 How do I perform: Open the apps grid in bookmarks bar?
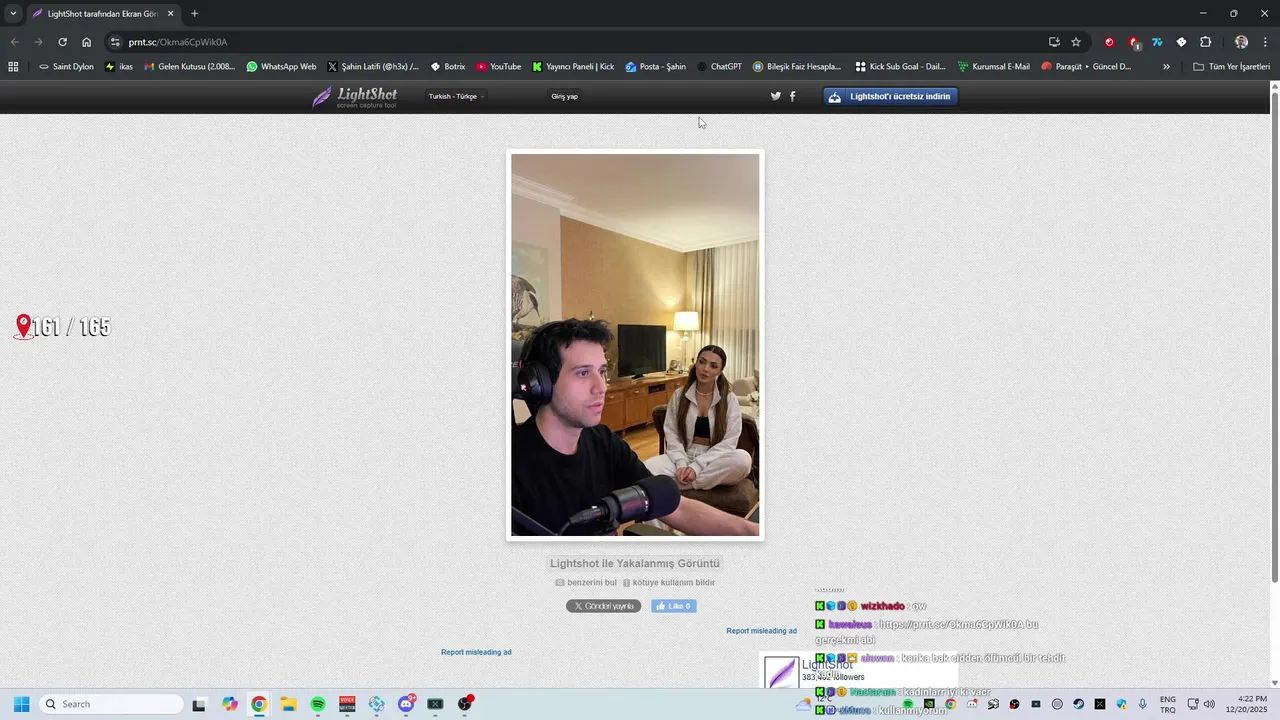click(x=13, y=67)
